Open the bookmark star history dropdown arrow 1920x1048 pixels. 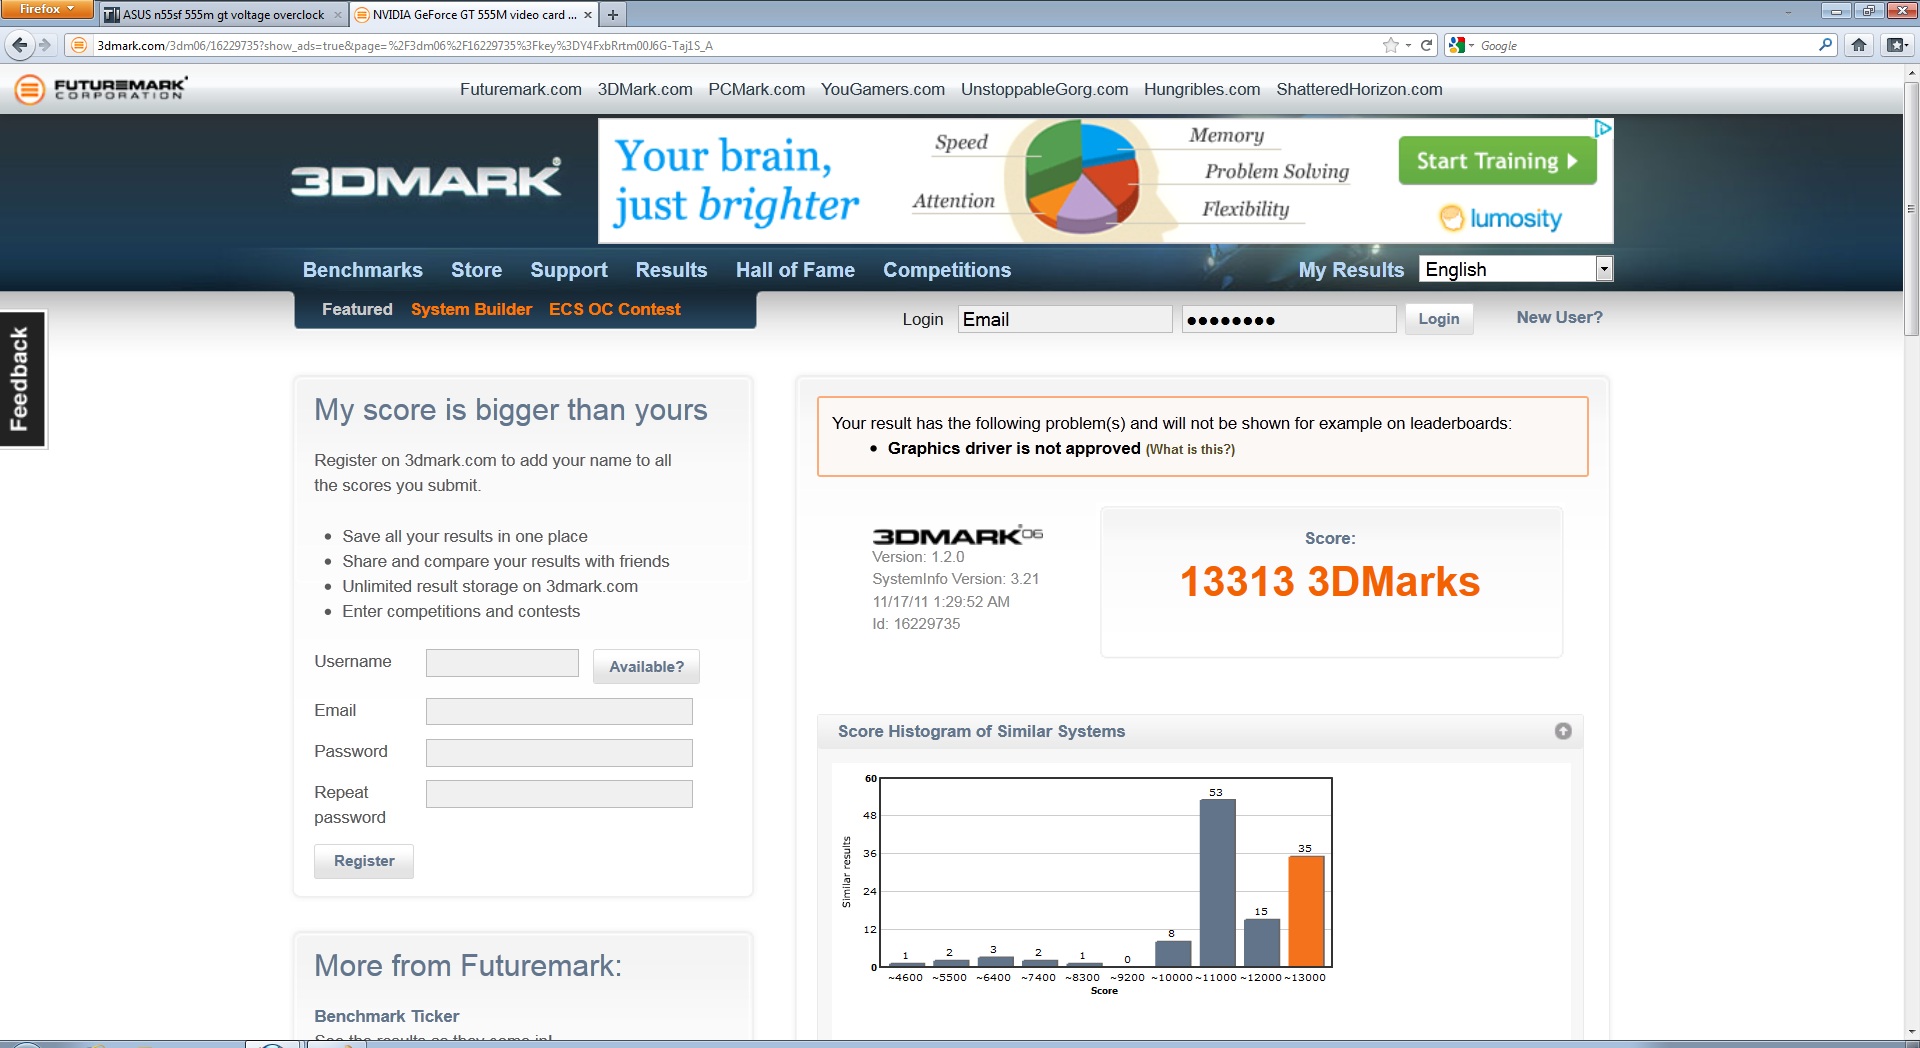click(x=1408, y=45)
